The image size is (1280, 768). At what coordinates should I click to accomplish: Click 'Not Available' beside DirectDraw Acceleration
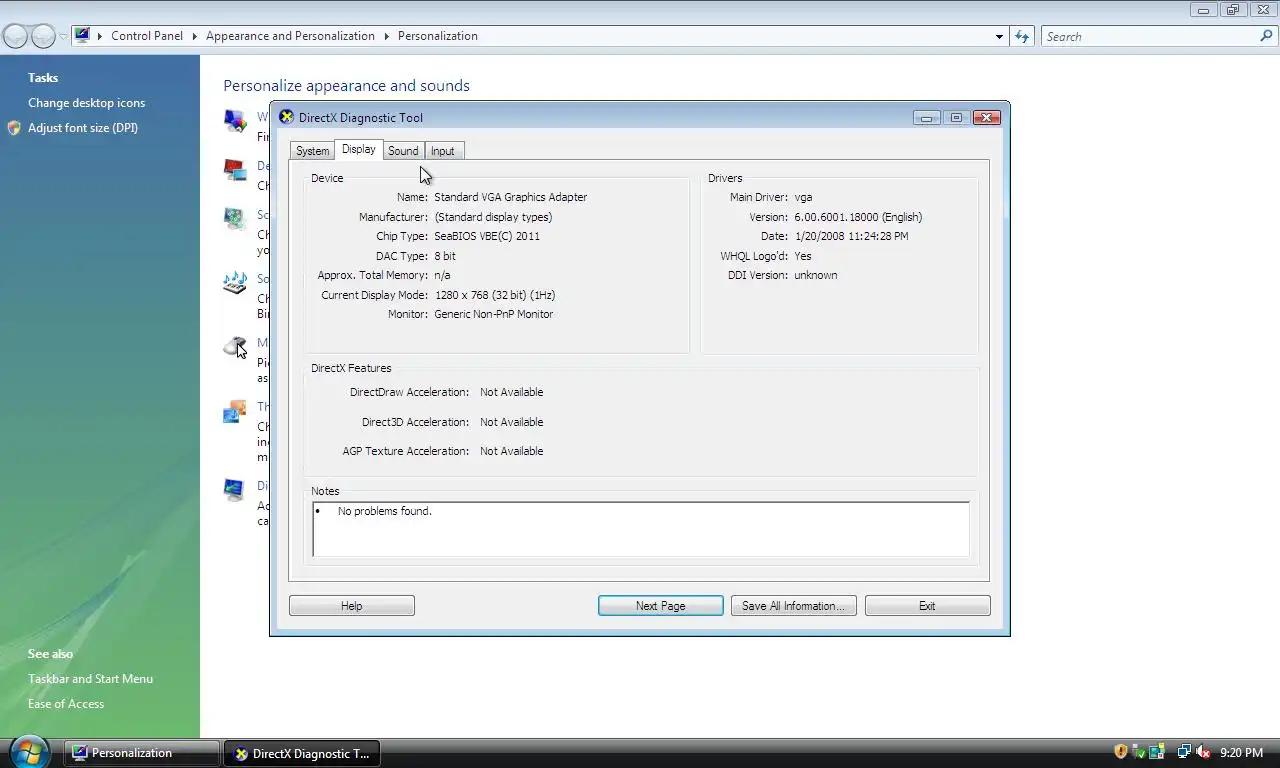[x=512, y=392]
